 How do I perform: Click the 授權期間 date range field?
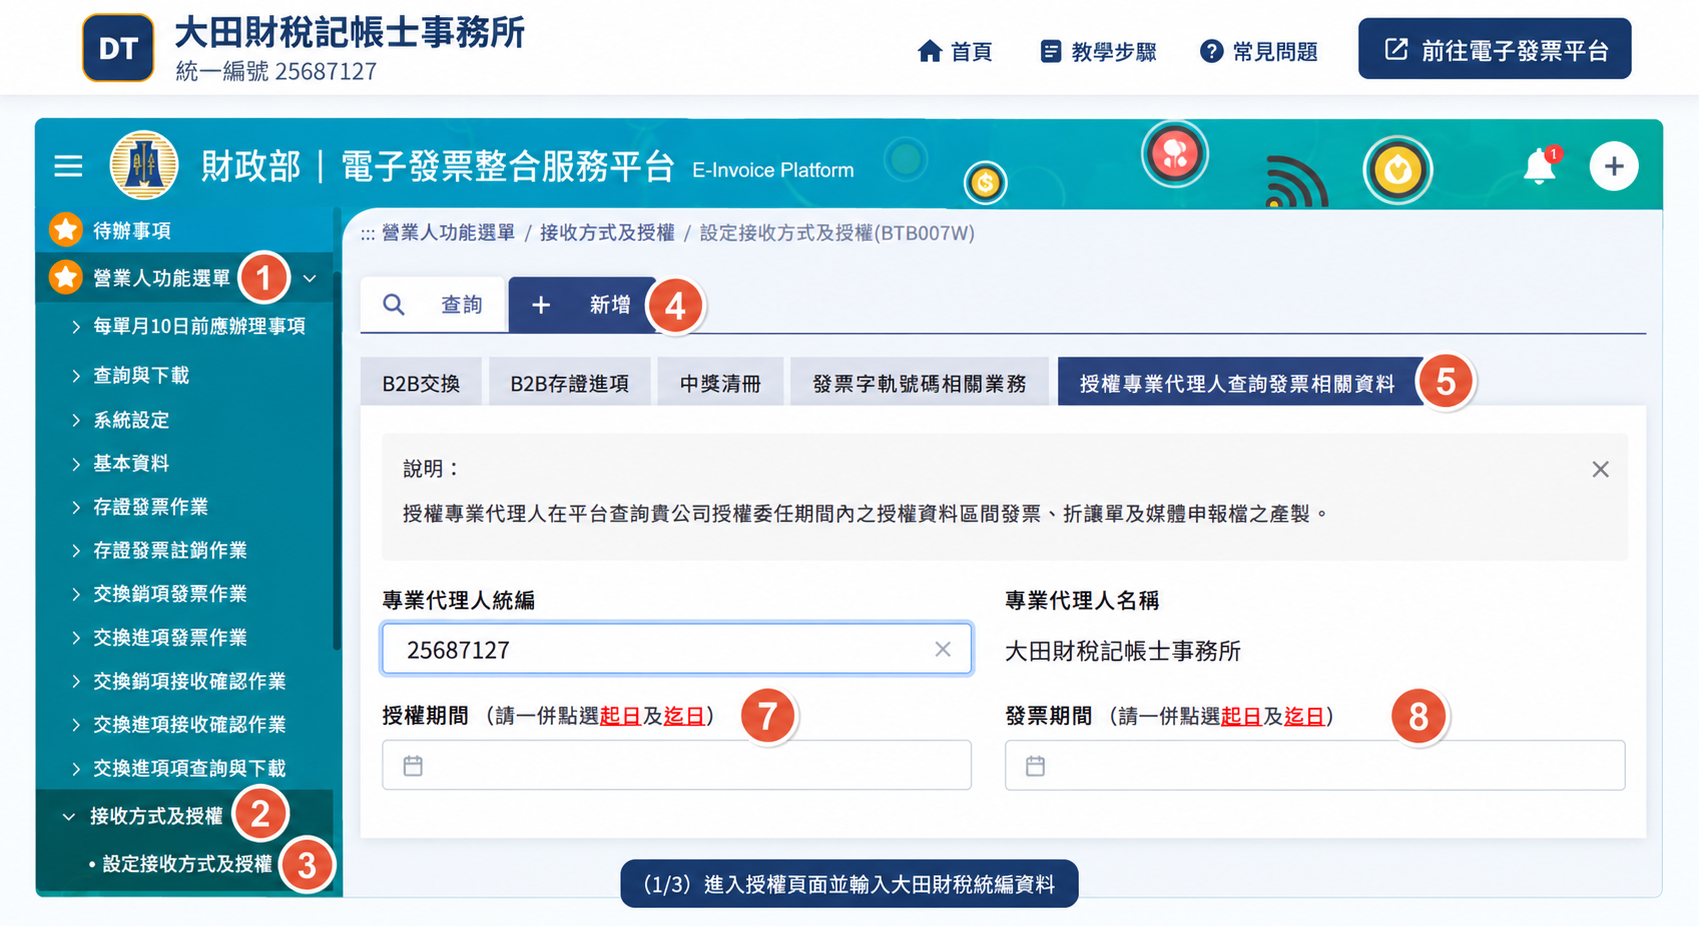pos(677,765)
